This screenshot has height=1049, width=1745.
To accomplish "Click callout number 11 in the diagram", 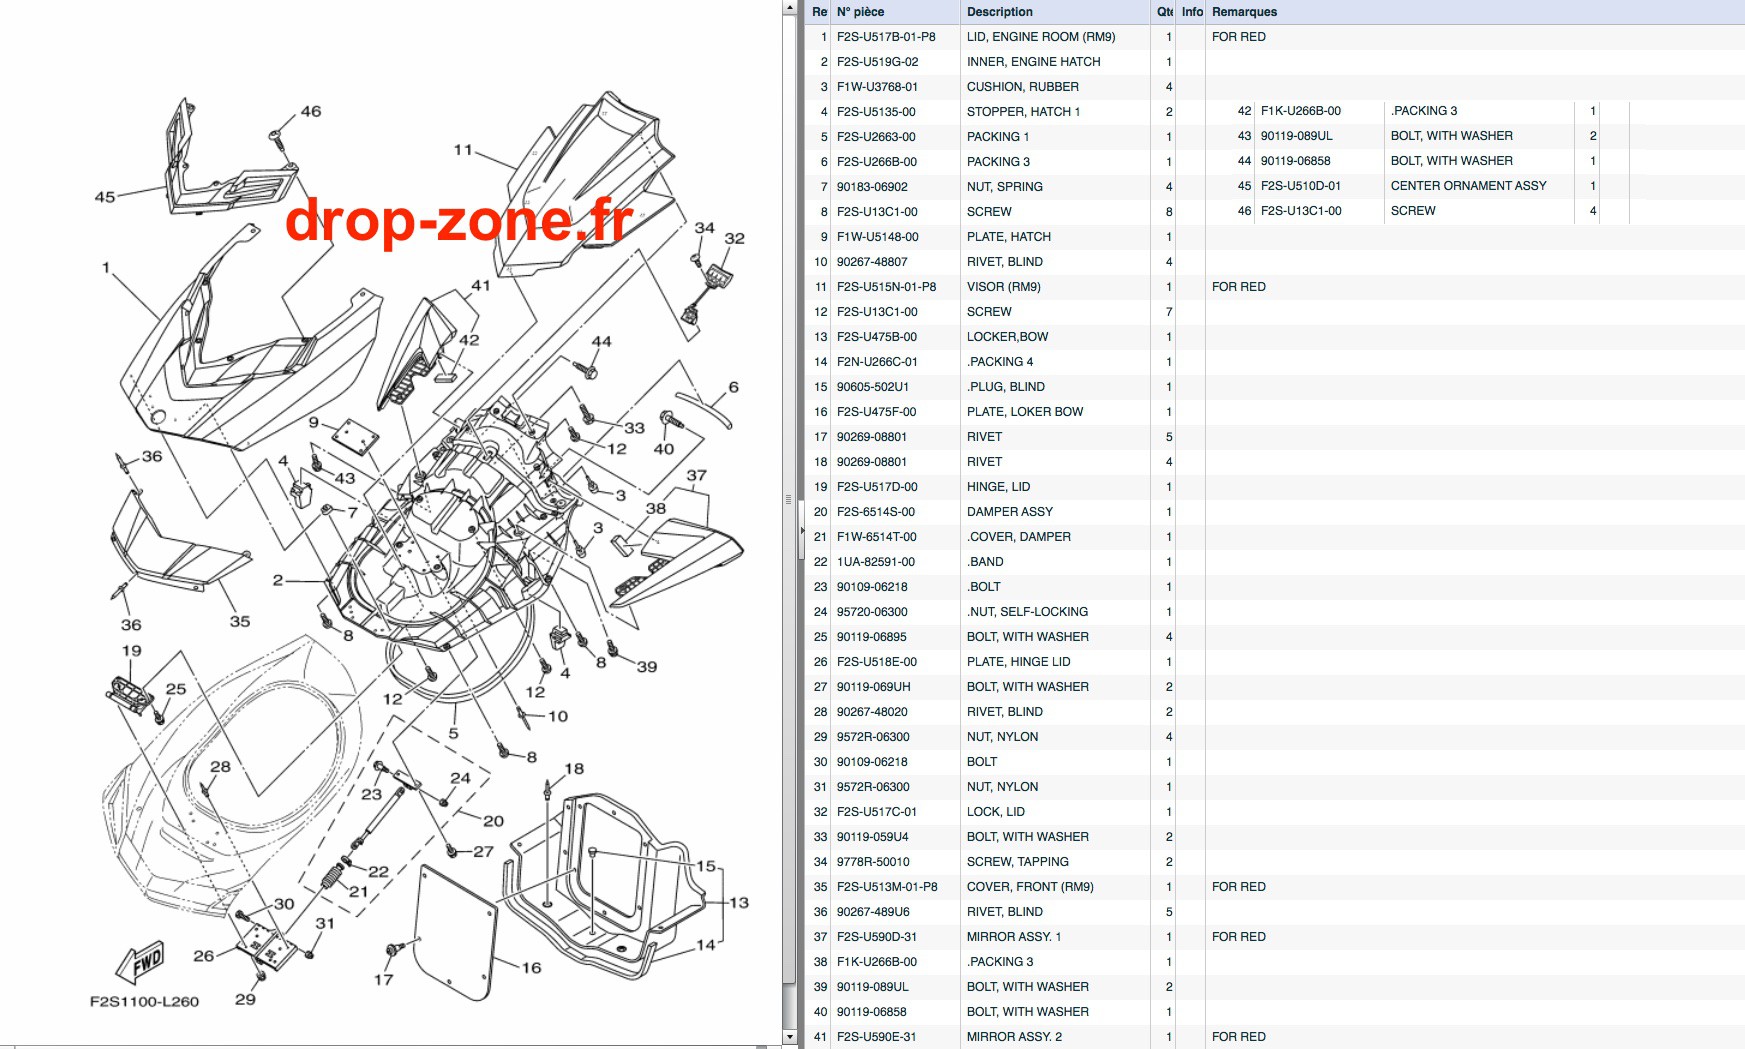I will click(463, 150).
